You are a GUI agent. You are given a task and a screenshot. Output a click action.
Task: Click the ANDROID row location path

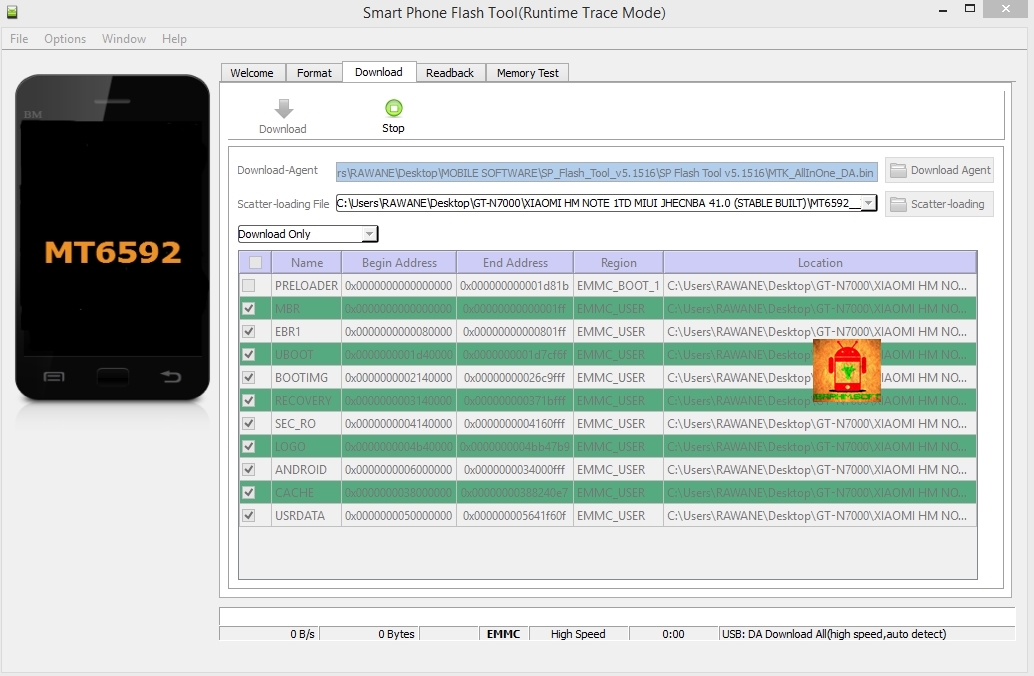(820, 470)
